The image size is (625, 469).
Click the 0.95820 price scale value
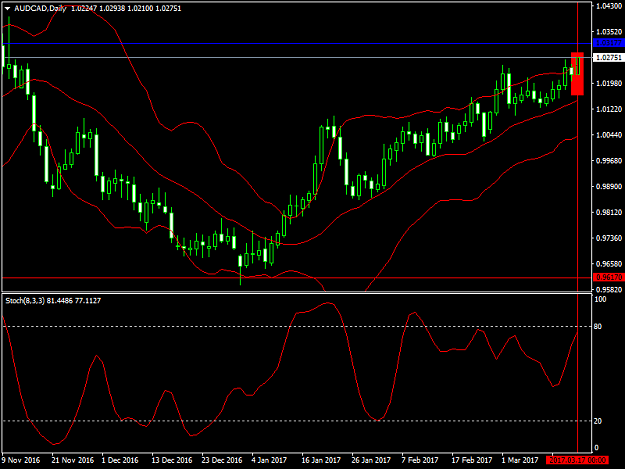[x=609, y=290]
